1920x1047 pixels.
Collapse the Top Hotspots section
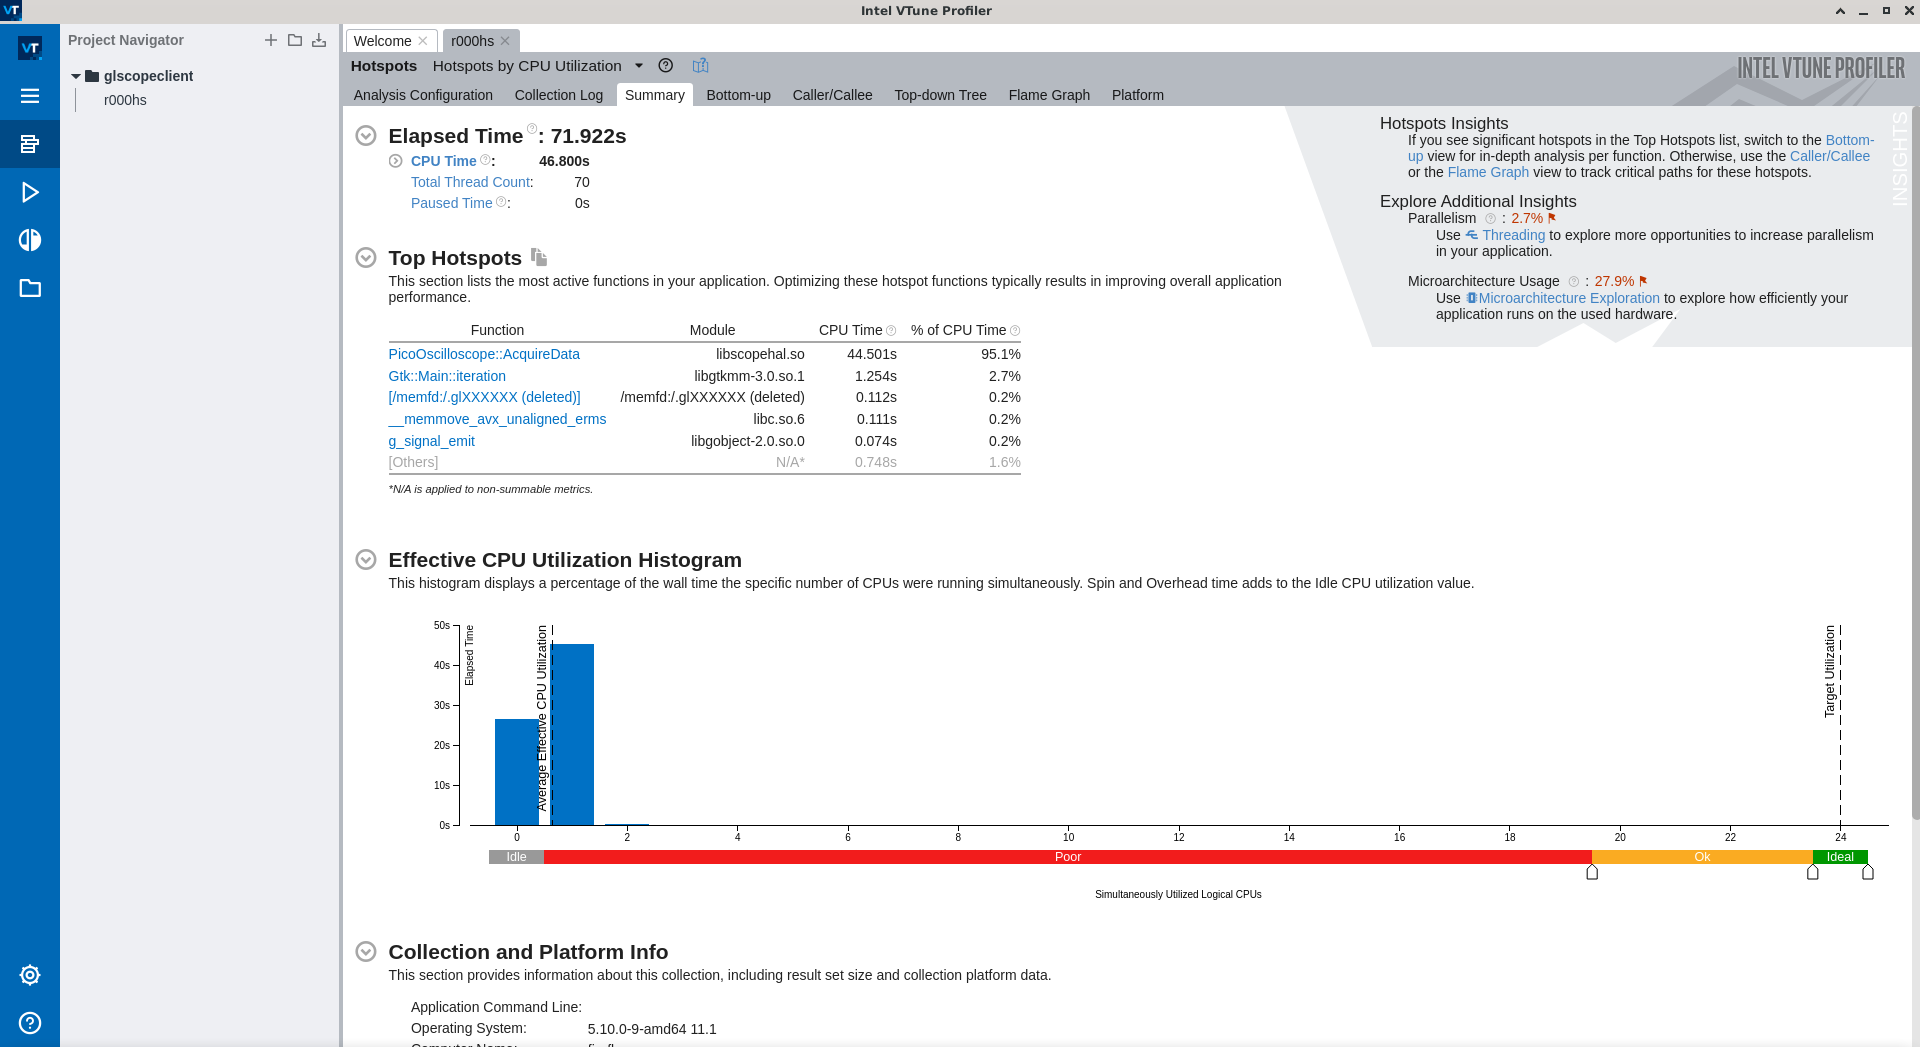366,258
